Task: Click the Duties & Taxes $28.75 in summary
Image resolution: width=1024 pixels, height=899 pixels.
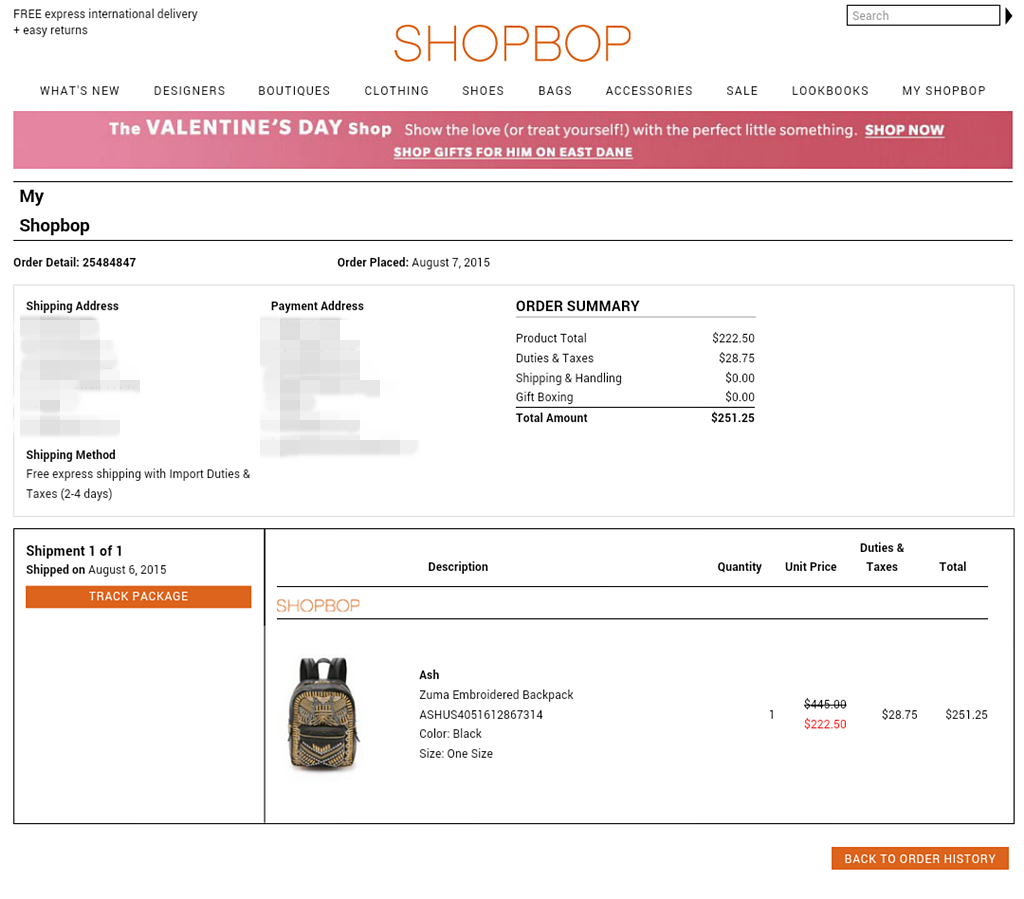Action: (x=737, y=358)
